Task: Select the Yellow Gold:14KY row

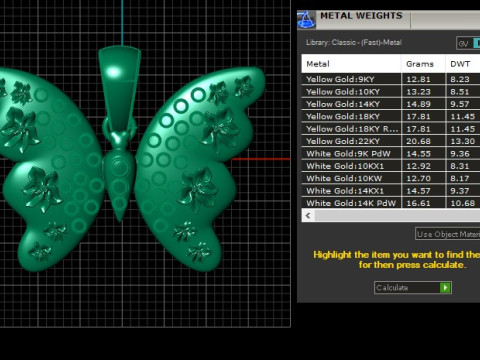Action: [x=391, y=104]
